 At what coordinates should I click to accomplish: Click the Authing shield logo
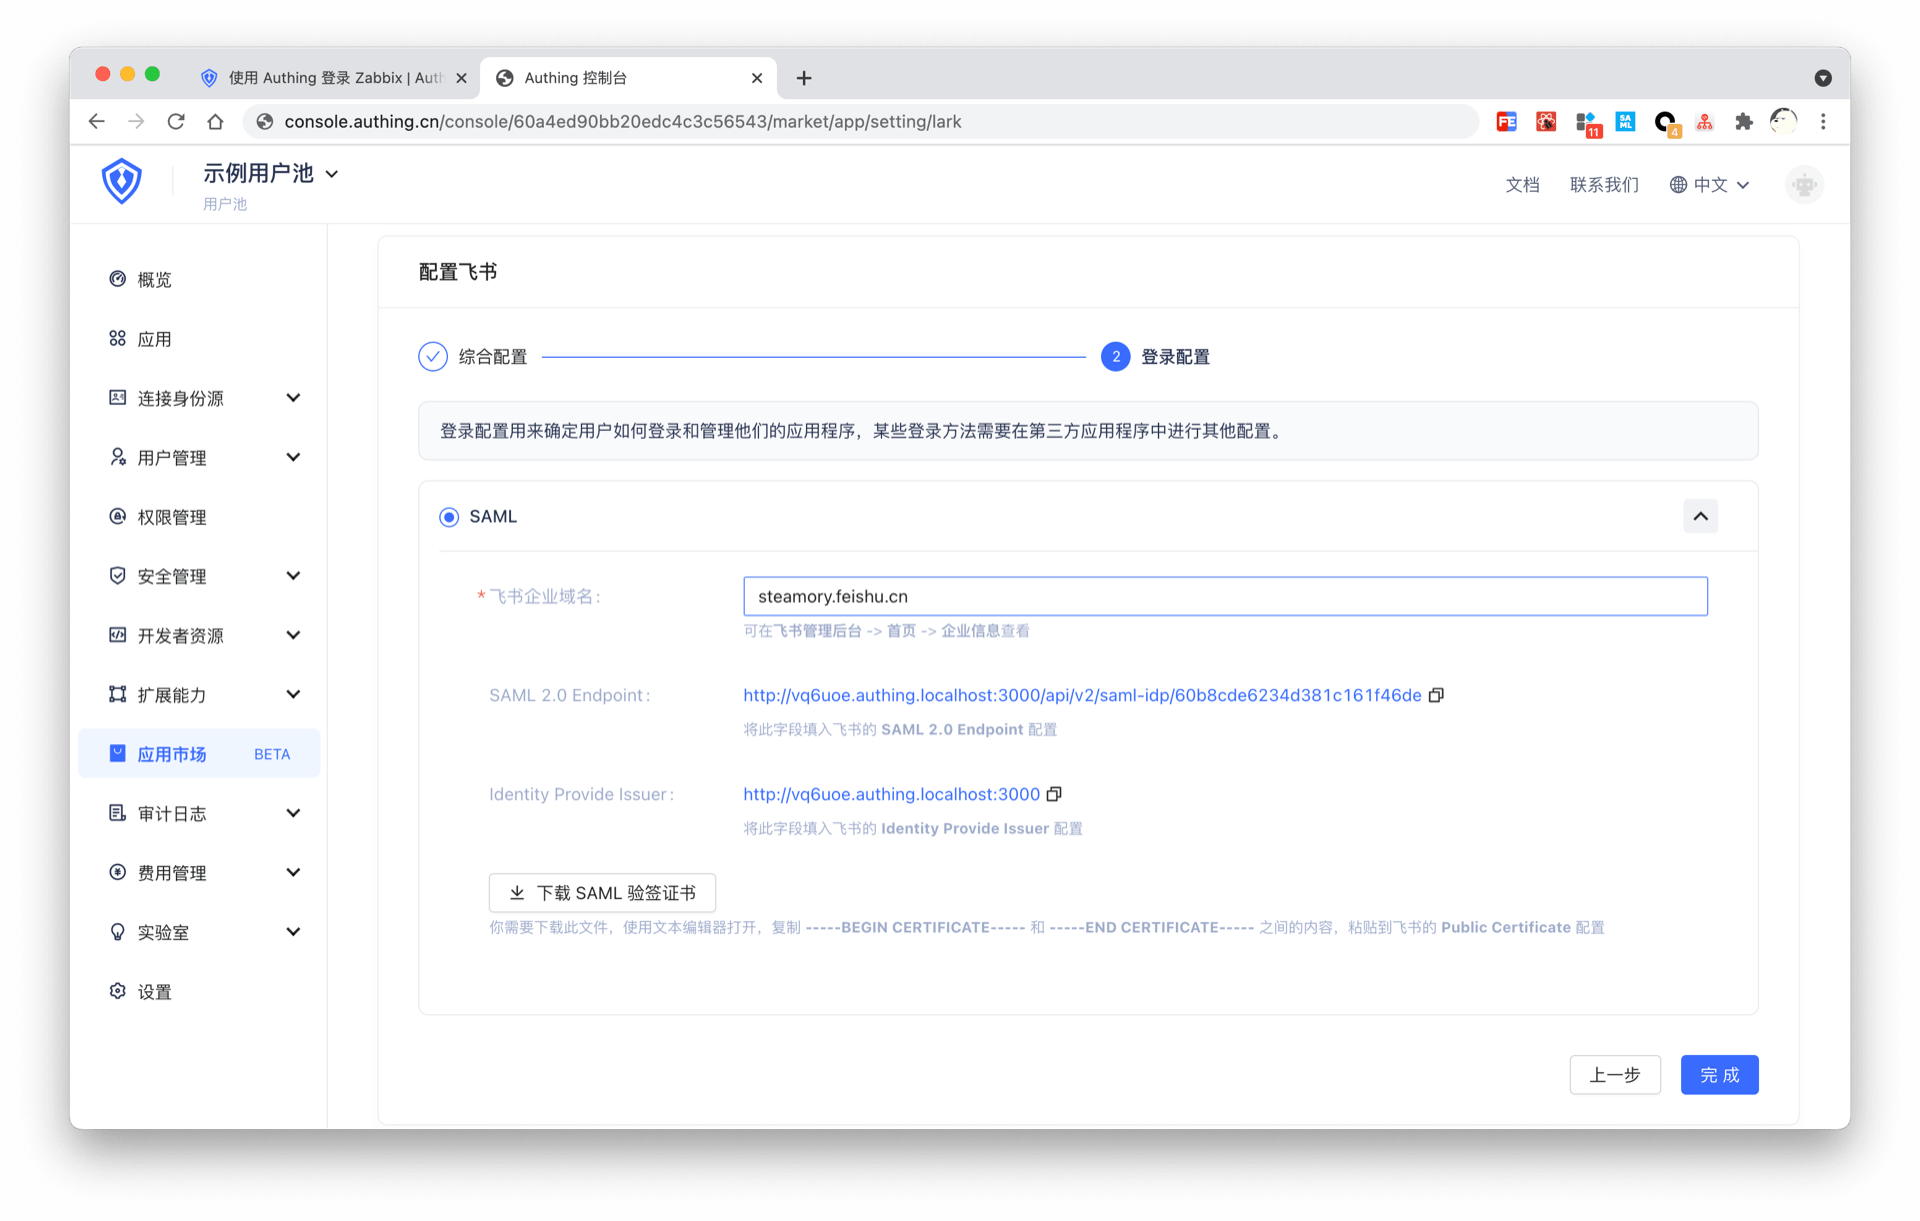point(122,181)
